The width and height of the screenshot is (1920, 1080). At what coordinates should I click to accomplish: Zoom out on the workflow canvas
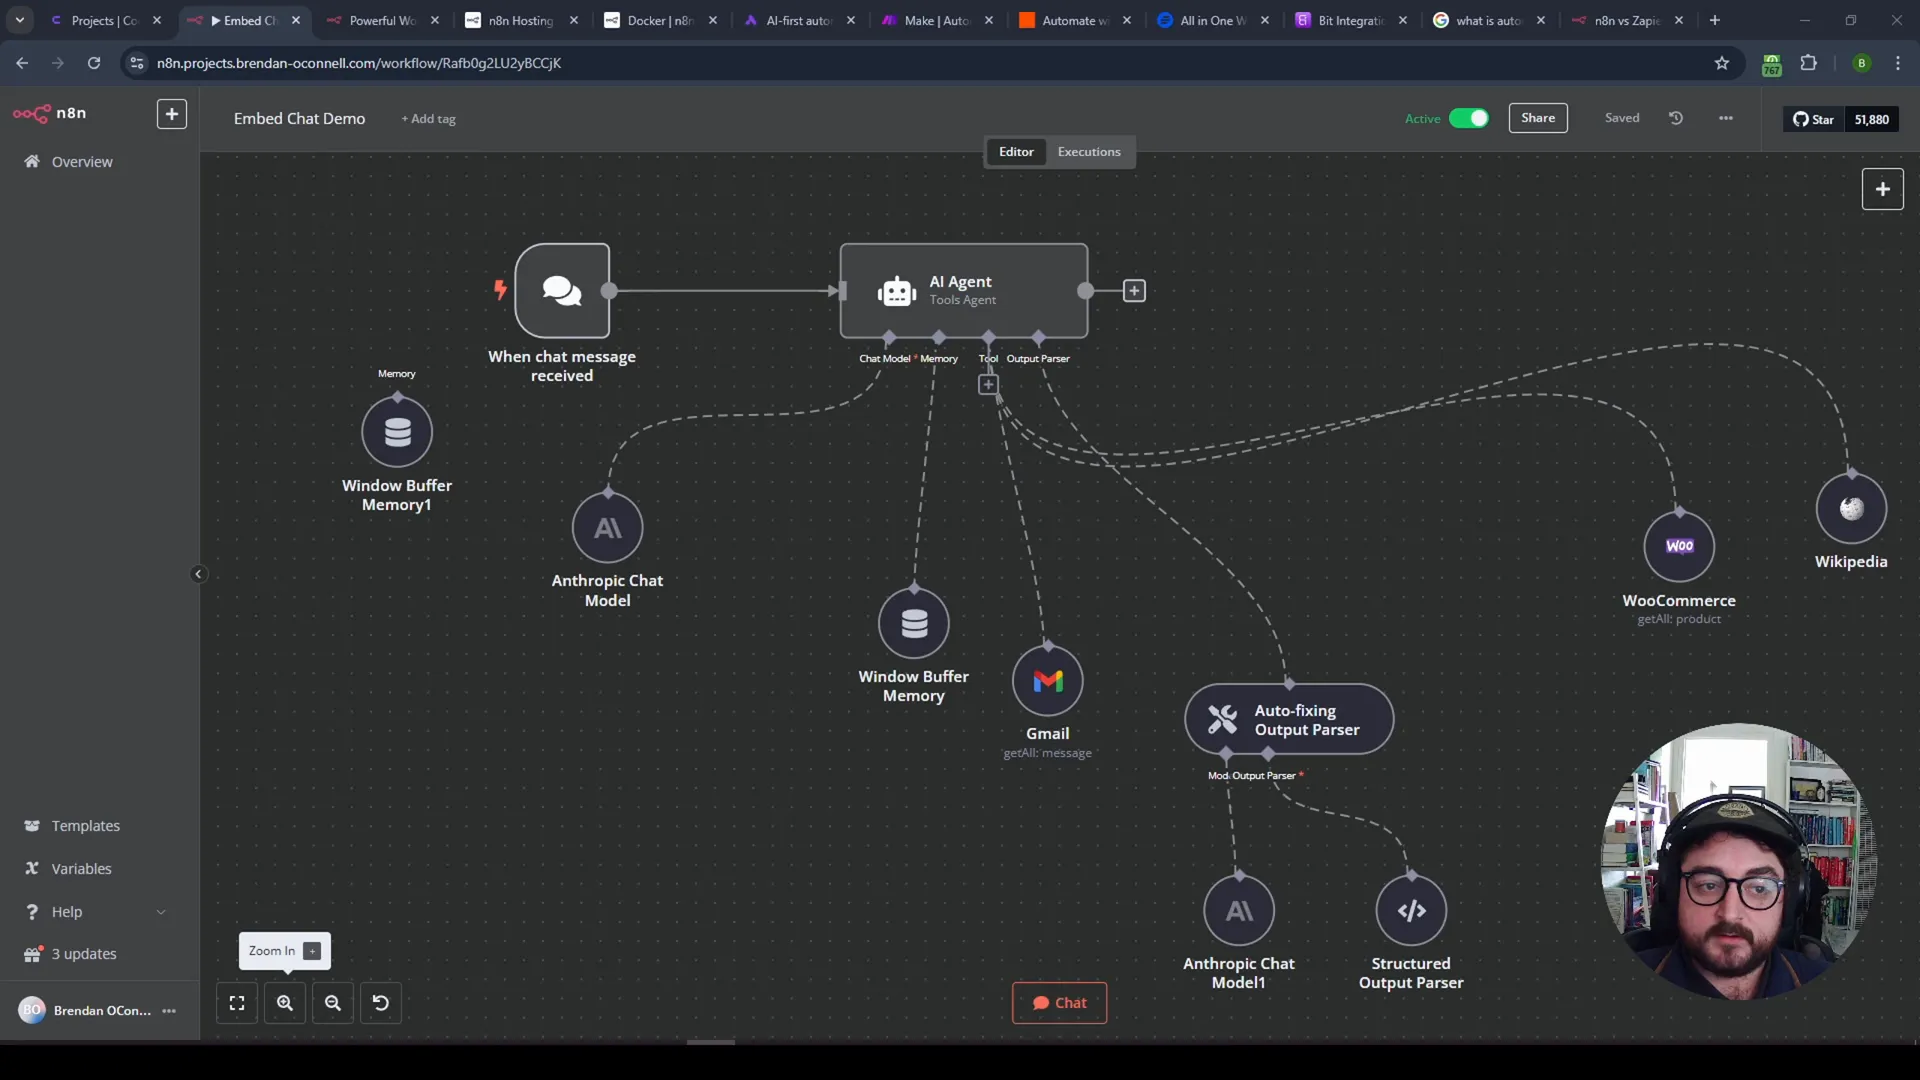tap(332, 1004)
